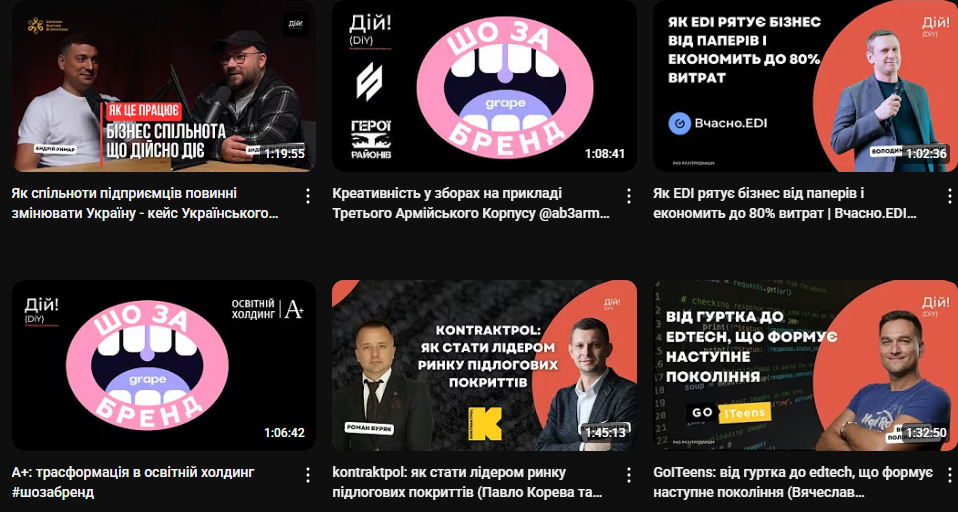Viewport: 958px width, 512px height.
Task: Open title 'Креативність у зборах на прикладі'
Action: [471, 203]
